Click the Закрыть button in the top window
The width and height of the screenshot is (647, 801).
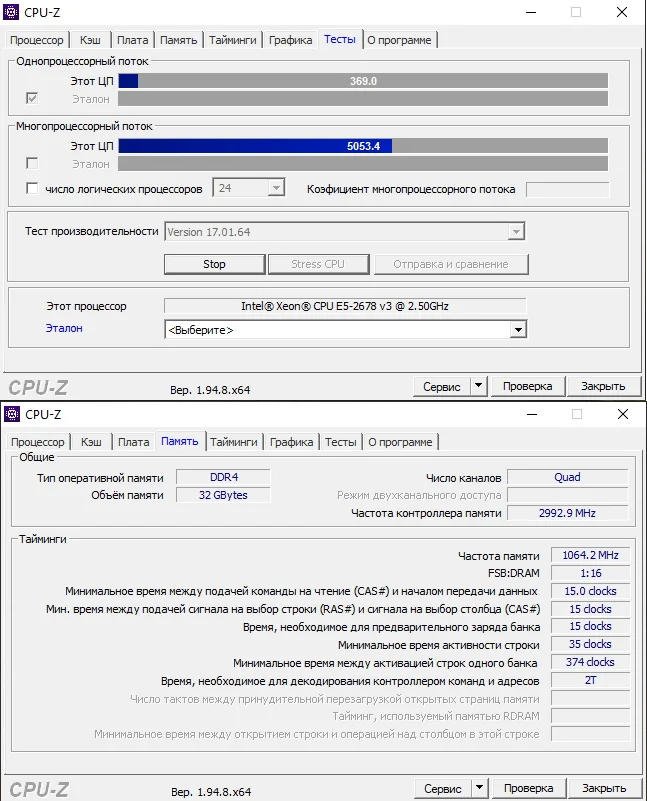603,386
